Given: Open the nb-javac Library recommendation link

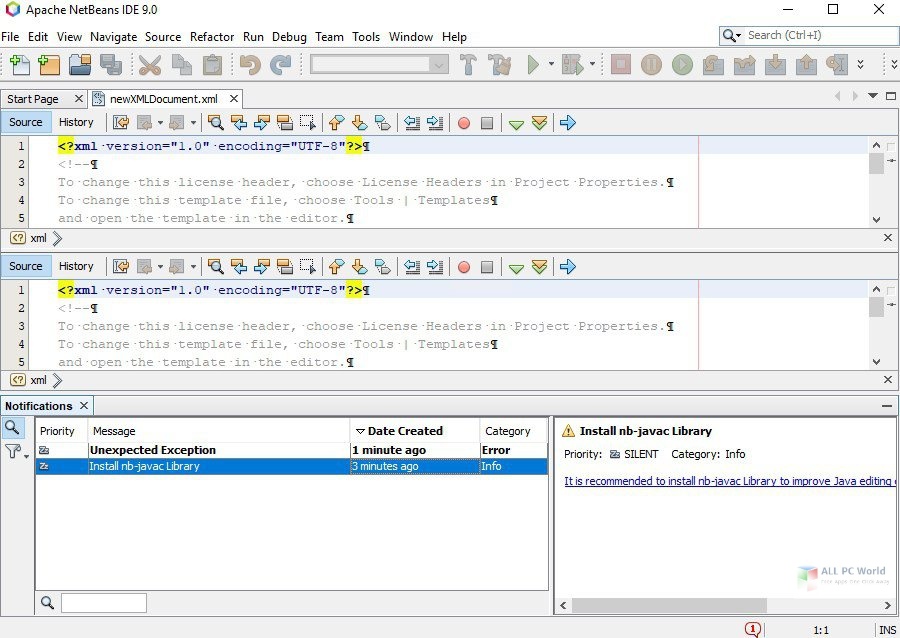Looking at the screenshot, I should 730,481.
